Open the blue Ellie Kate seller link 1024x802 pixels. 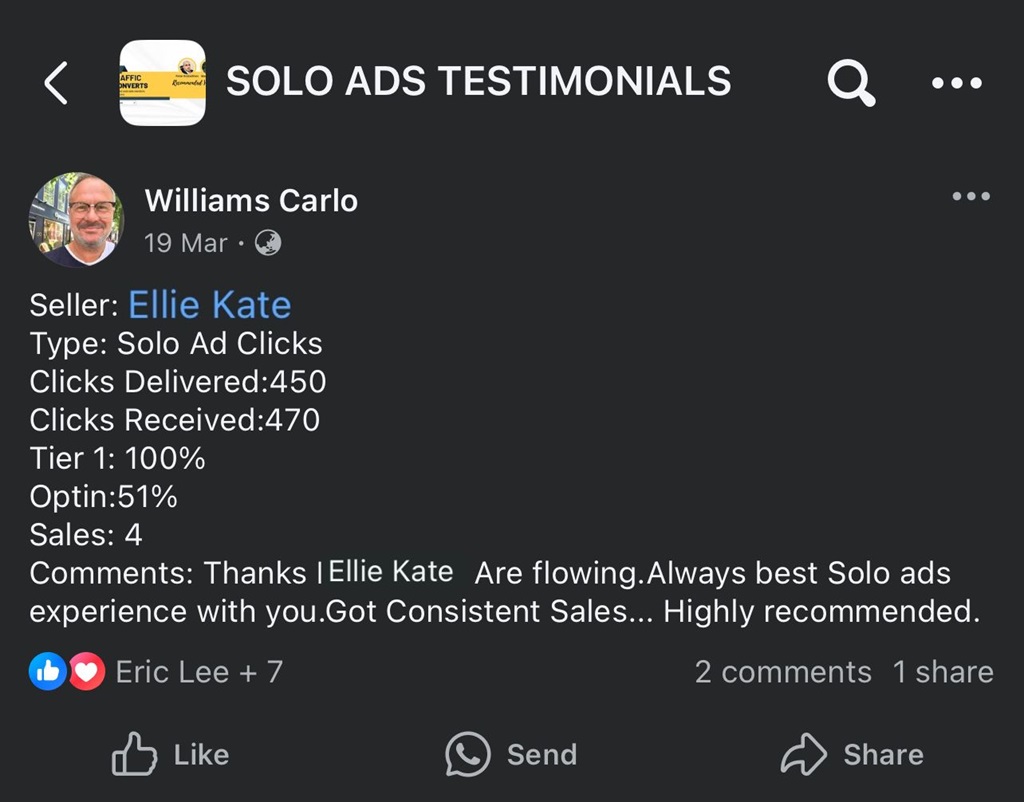coord(210,305)
